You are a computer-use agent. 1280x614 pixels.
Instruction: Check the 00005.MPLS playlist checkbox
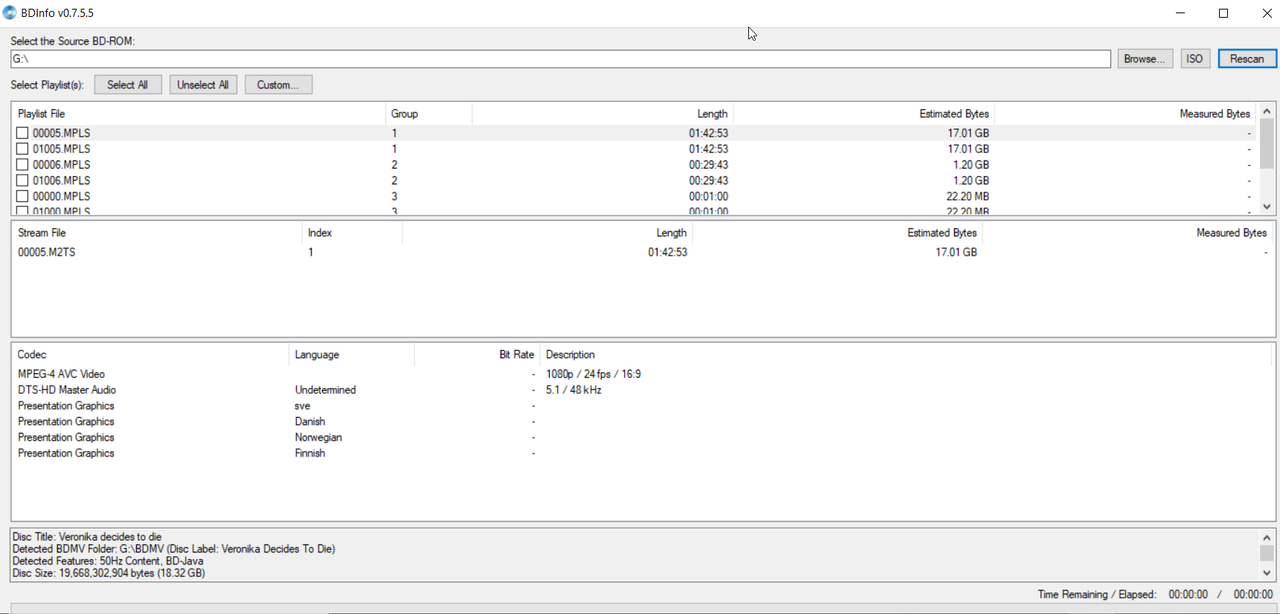point(22,133)
